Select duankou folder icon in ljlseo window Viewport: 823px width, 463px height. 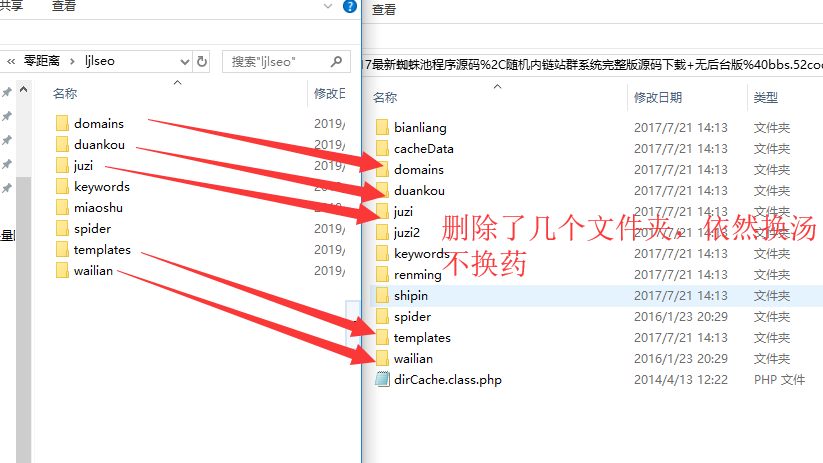pyautogui.click(x=62, y=144)
